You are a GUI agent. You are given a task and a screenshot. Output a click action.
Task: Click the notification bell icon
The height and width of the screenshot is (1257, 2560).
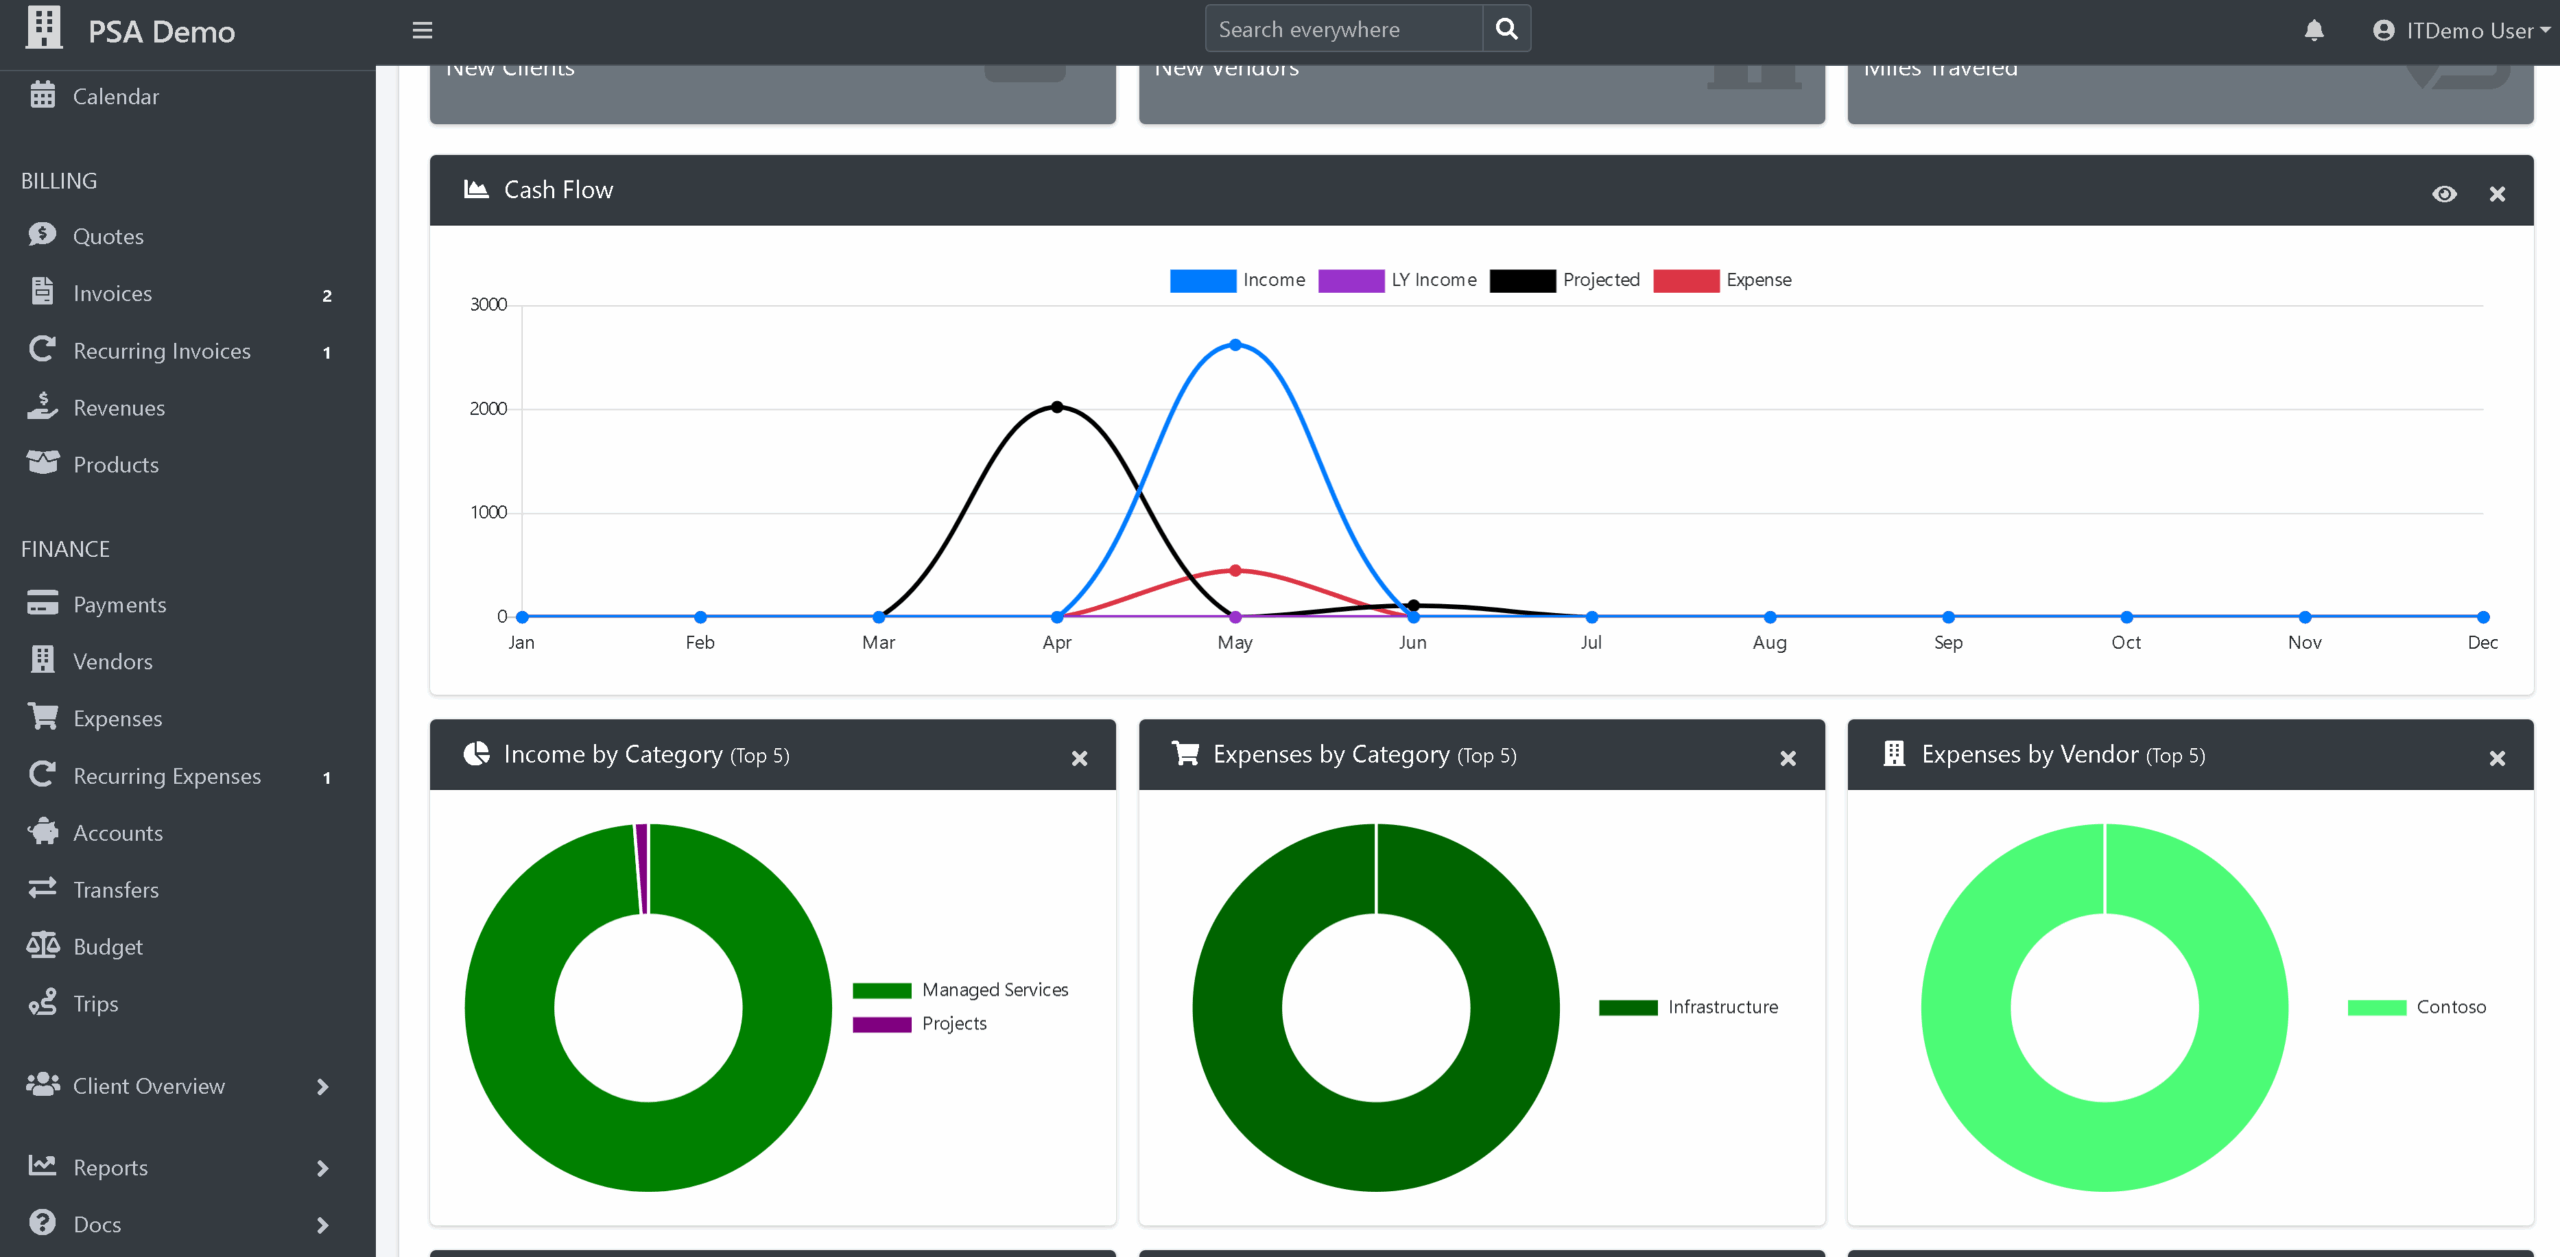coord(2314,31)
